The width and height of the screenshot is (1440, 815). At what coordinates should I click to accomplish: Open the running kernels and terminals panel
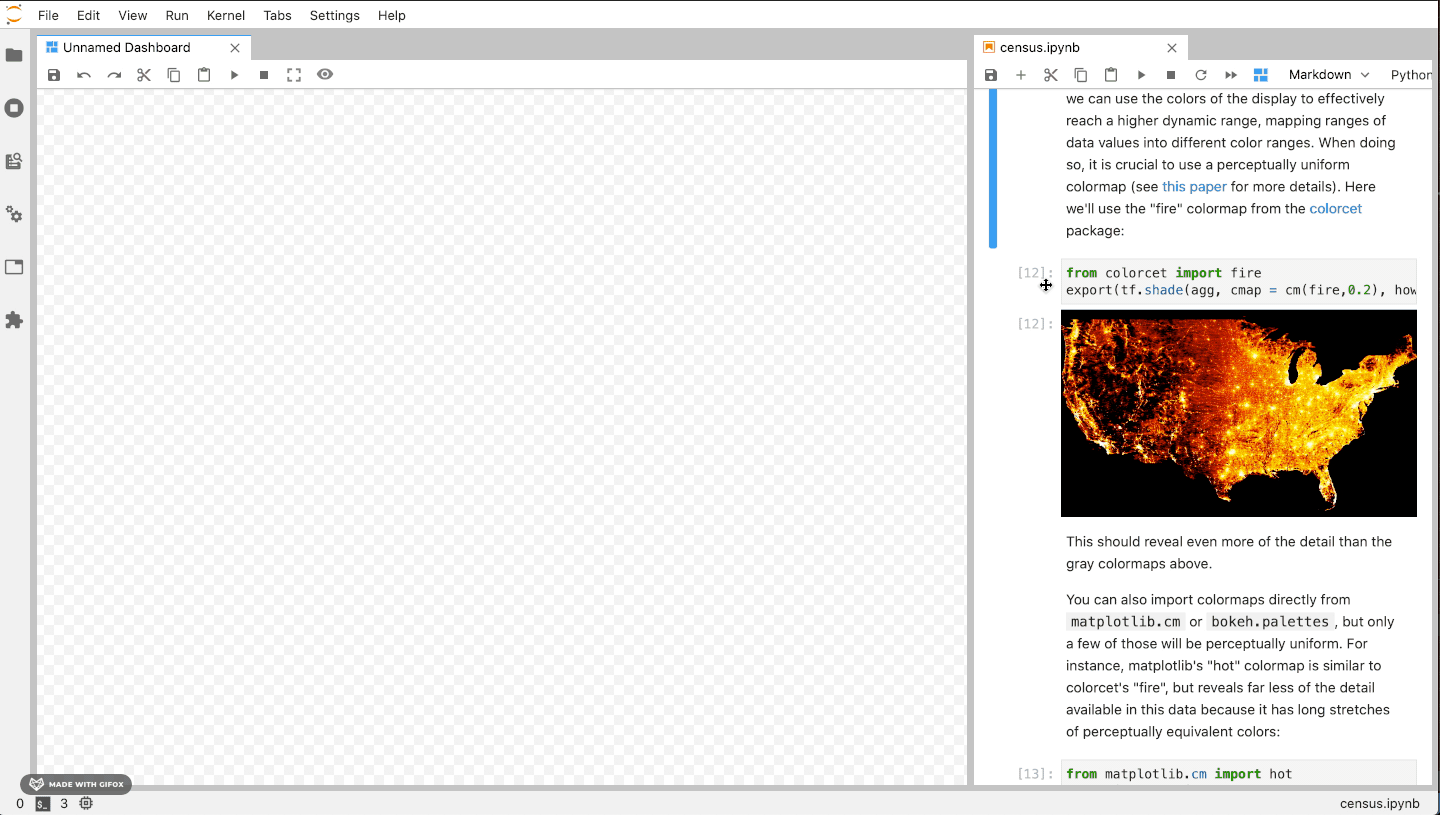coord(14,108)
